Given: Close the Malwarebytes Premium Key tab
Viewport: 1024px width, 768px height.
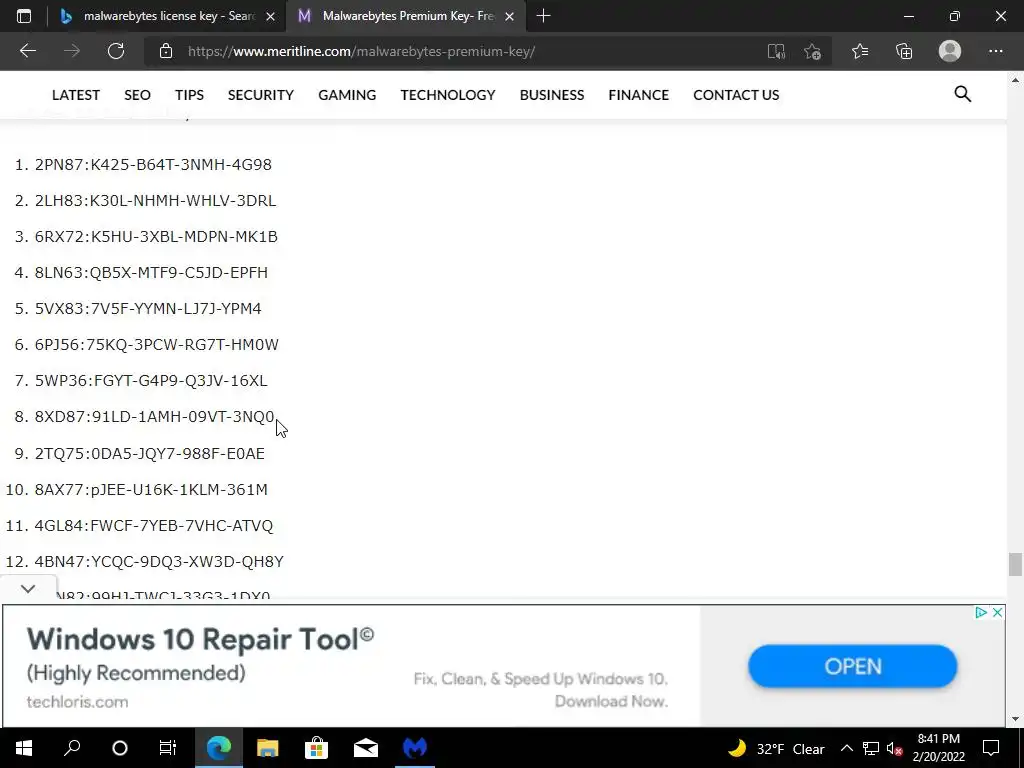Looking at the screenshot, I should tap(509, 16).
